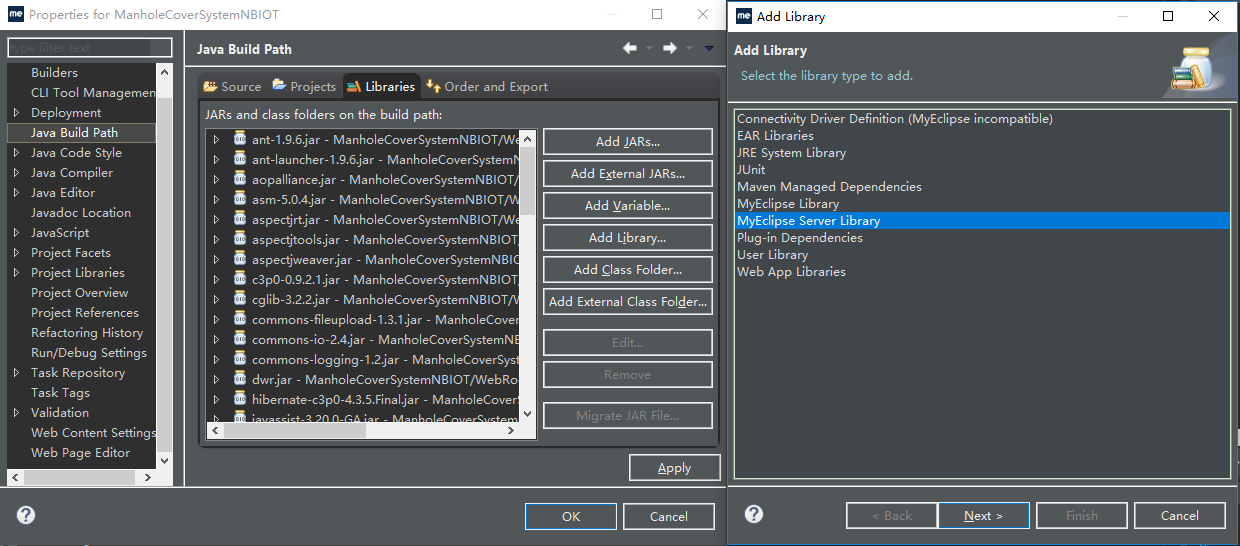Click the jar icon of ant-launcher-1.9.6.jar
1240x546 pixels.
[240, 159]
